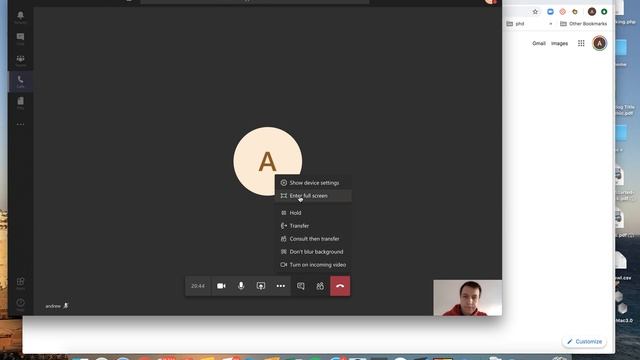This screenshot has width=640, height=360.
Task: Open the Apps store icon in sidebar
Action: 20,283
